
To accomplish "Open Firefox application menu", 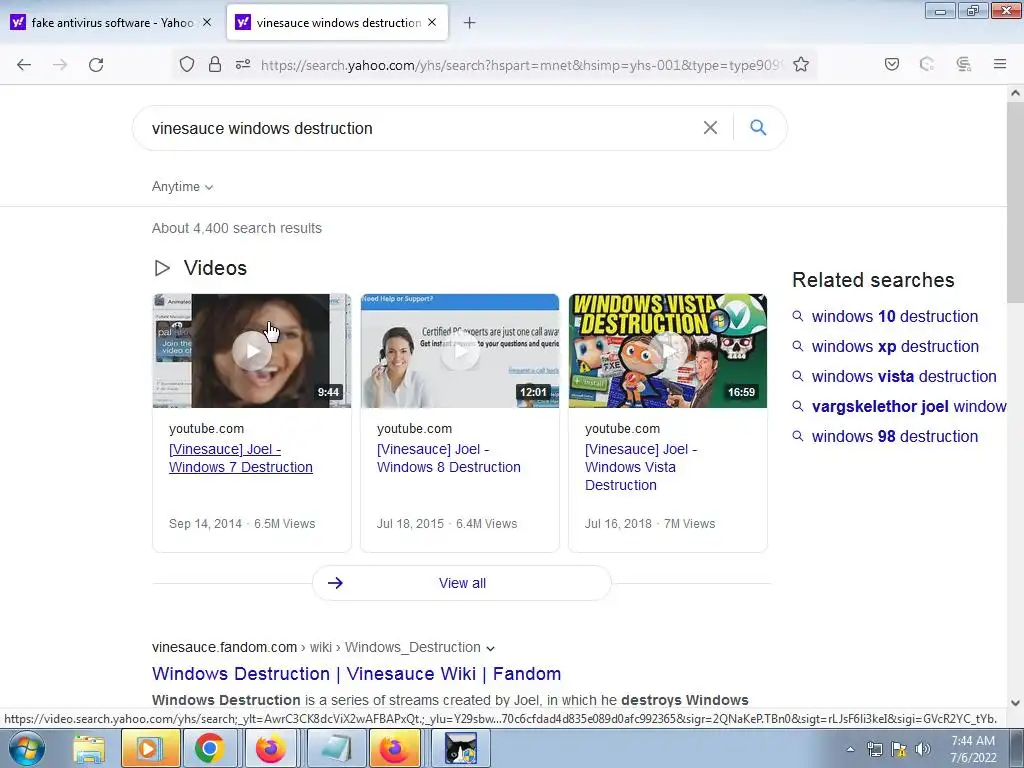I will coord(1000,64).
